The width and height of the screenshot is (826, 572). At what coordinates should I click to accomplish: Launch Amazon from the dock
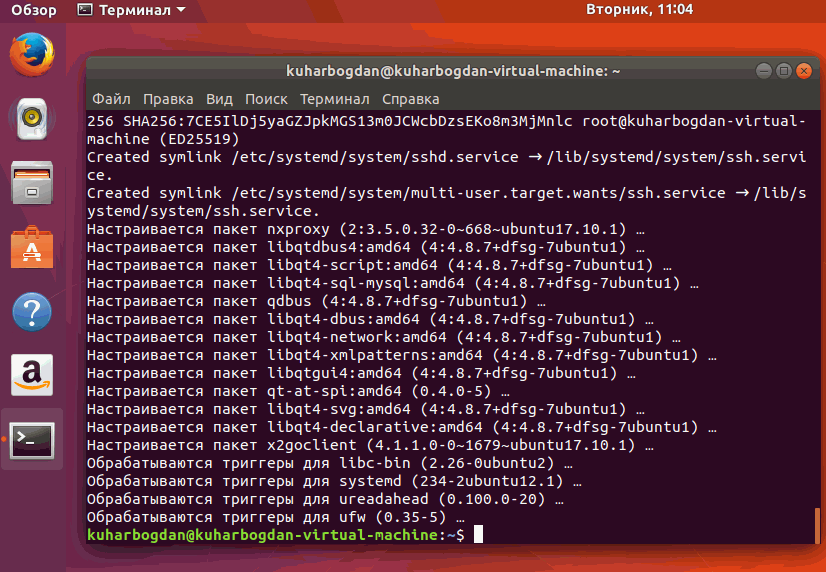(31, 375)
